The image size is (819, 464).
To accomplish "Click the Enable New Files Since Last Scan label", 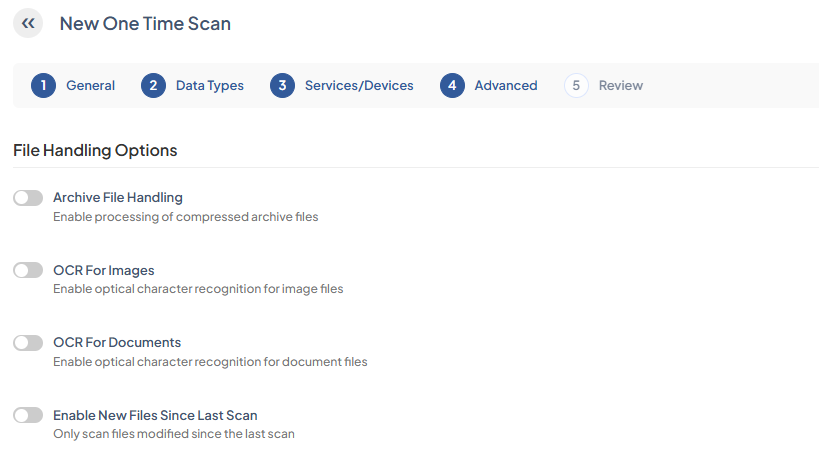I will click(155, 415).
